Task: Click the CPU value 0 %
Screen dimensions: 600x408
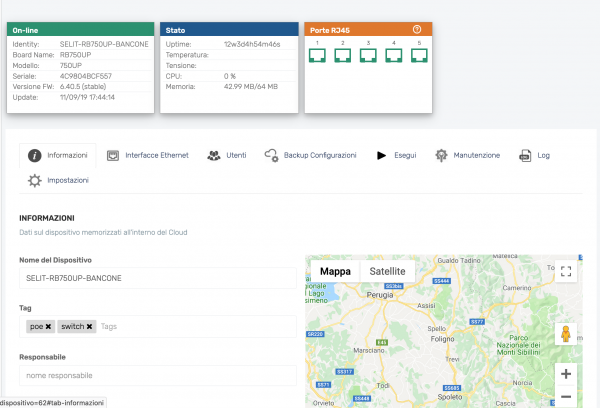Action: [230, 76]
